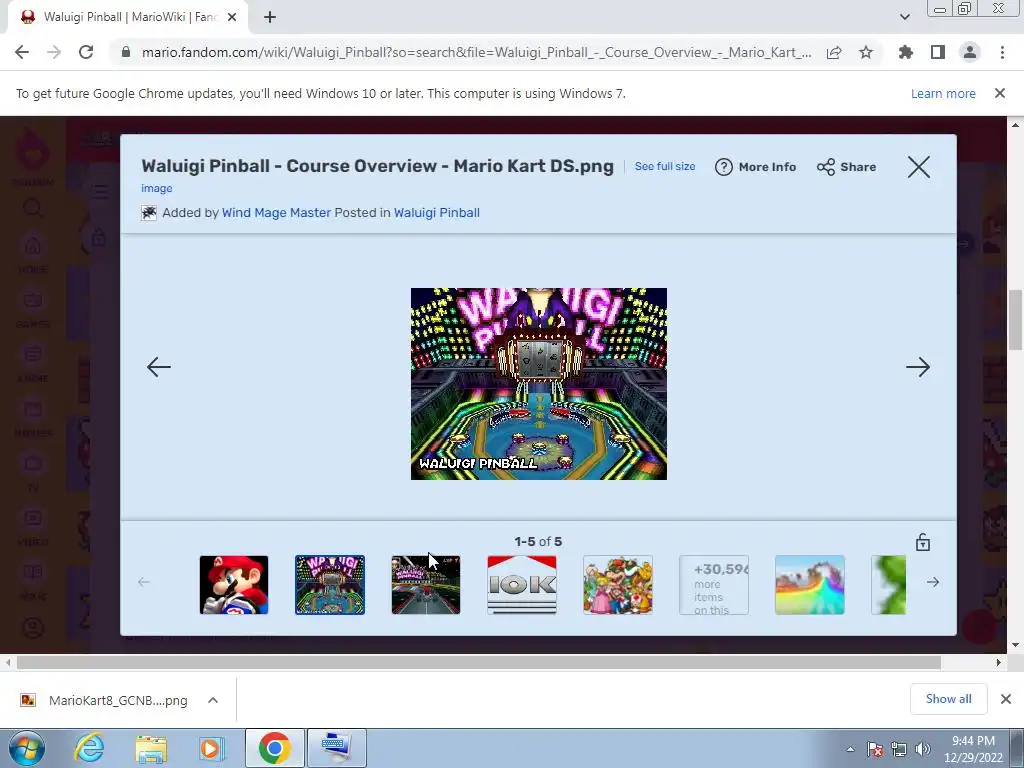The width and height of the screenshot is (1024, 768).
Task: Click the Action Center flag icon
Action: (875, 749)
